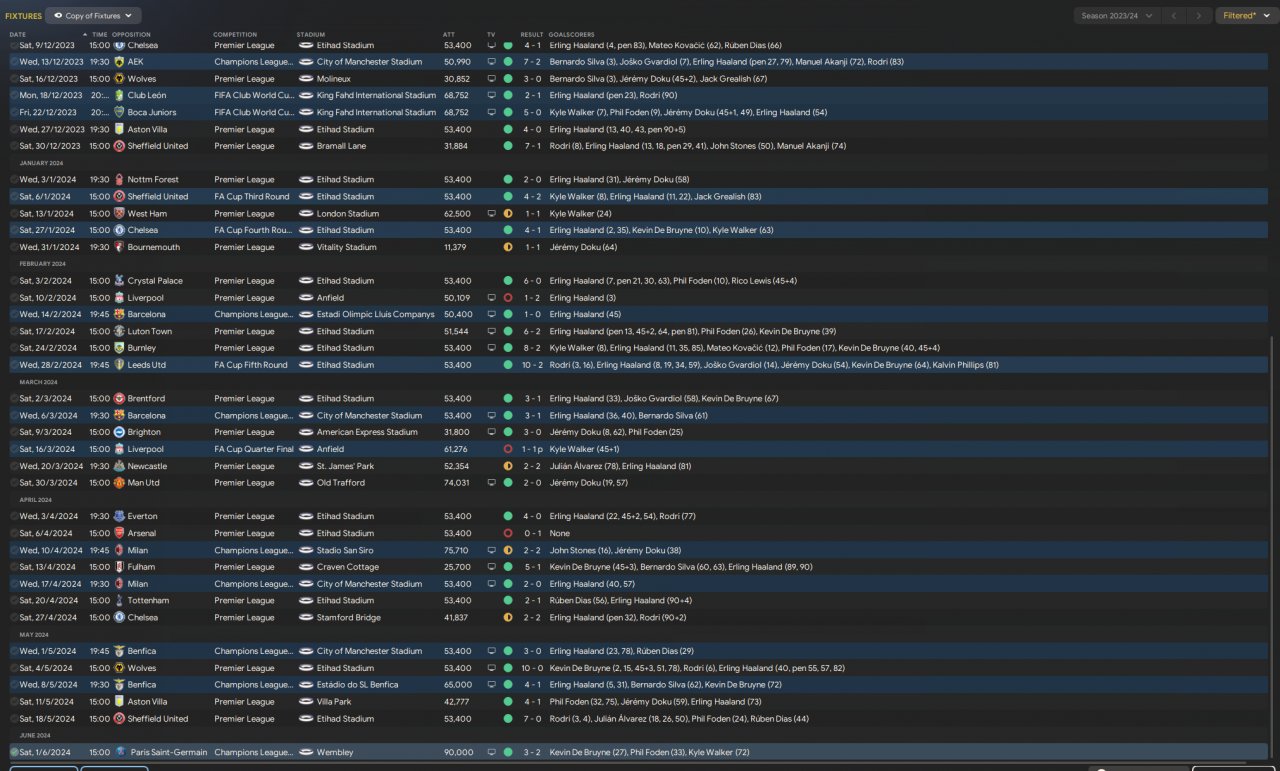
Task: Tick the selection circle for the Crystal Palace fixture
Action: click(14, 281)
